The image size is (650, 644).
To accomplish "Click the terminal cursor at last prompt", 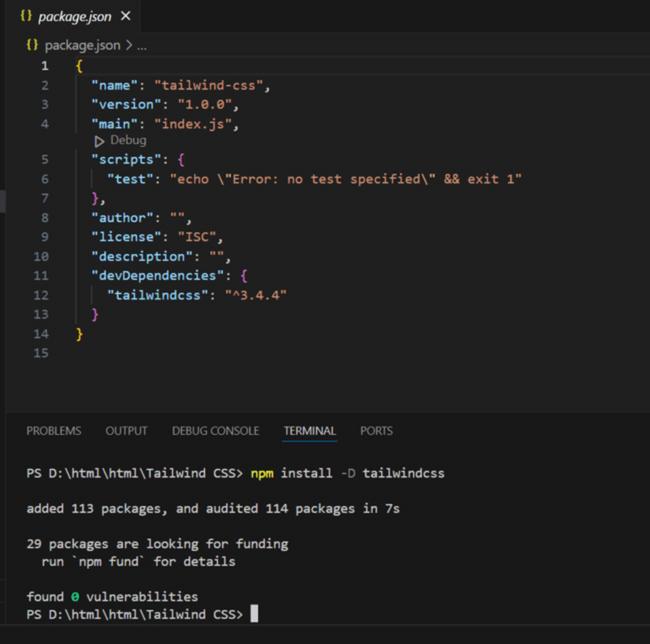I will pyautogui.click(x=254, y=614).
